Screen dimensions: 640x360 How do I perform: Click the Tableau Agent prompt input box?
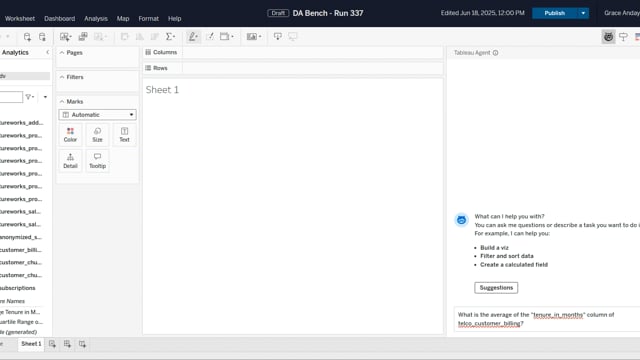pos(547,319)
